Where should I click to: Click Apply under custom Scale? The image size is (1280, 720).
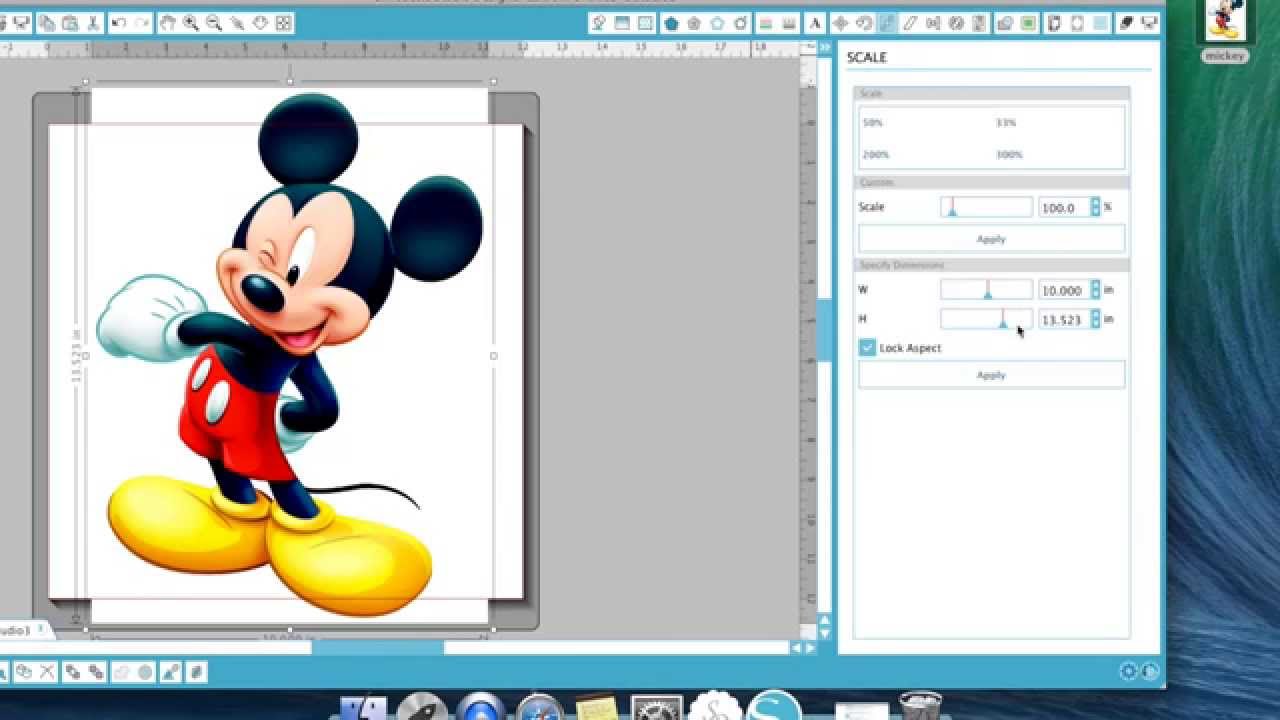(991, 239)
